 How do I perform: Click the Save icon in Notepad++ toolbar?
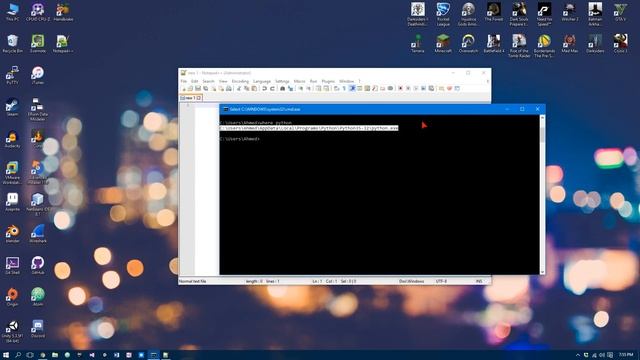tap(198, 88)
